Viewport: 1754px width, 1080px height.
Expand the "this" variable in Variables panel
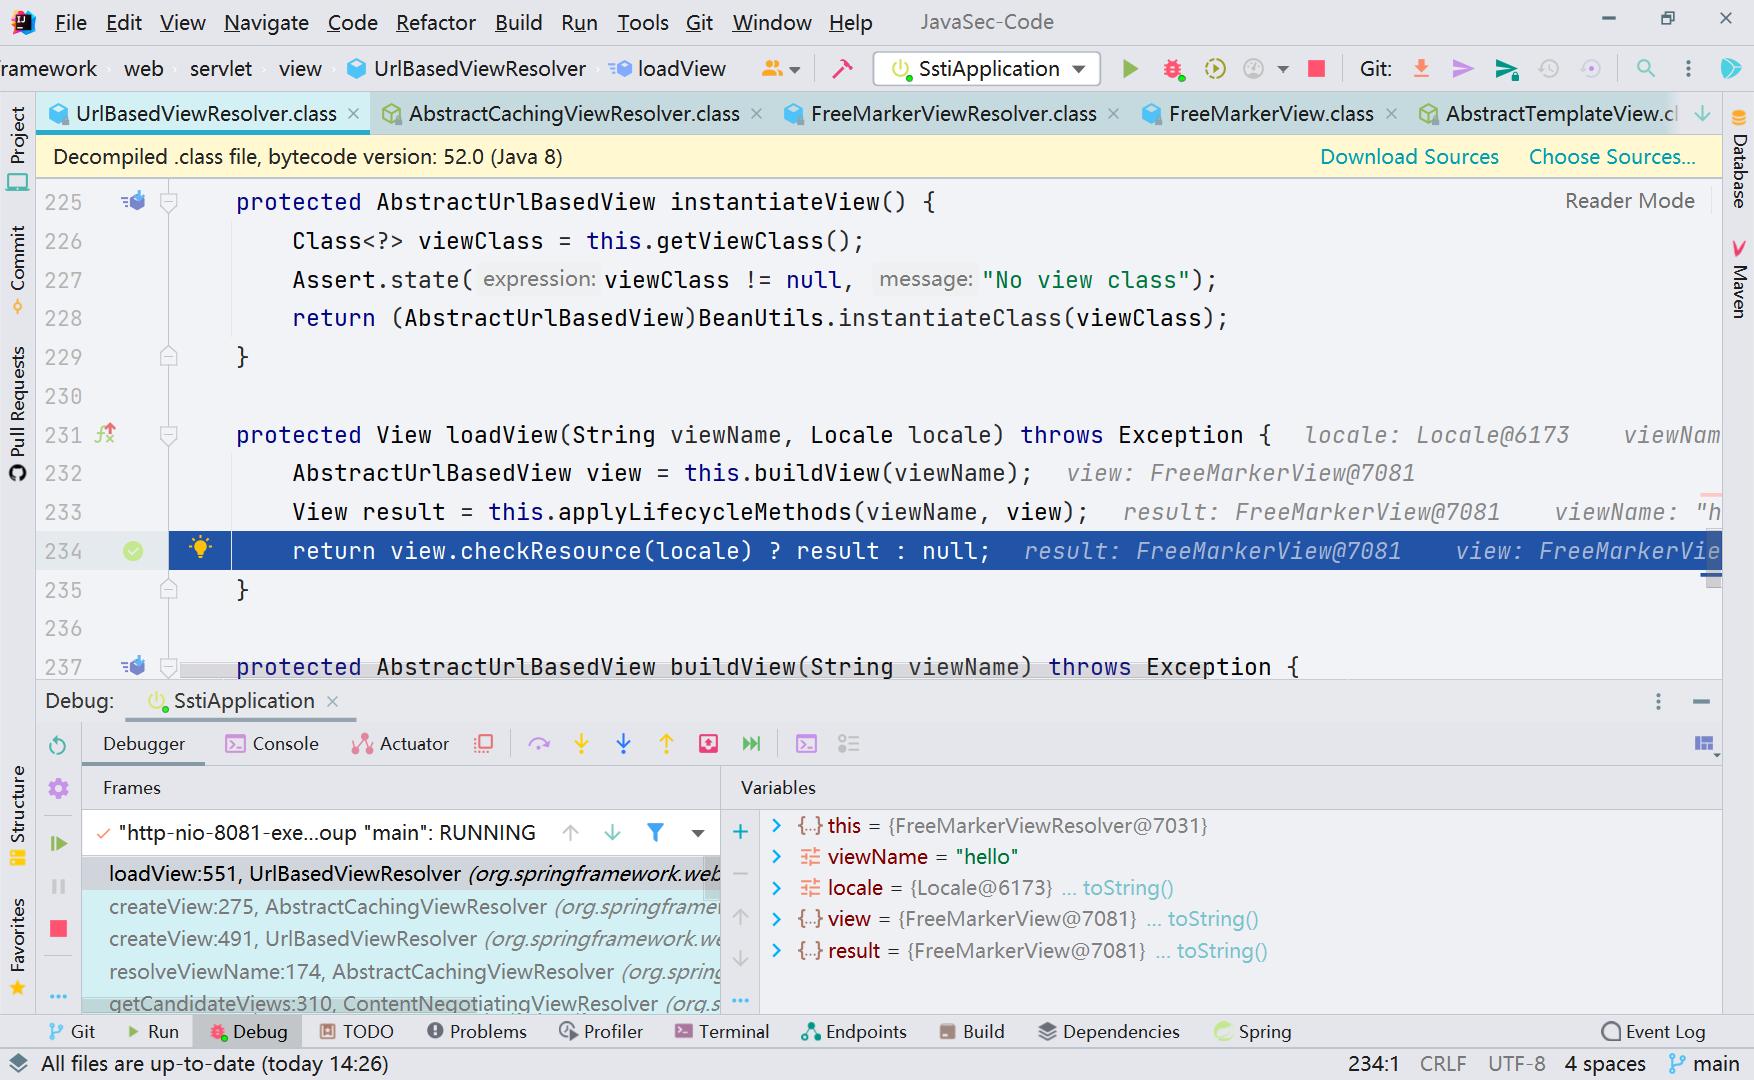coord(778,826)
